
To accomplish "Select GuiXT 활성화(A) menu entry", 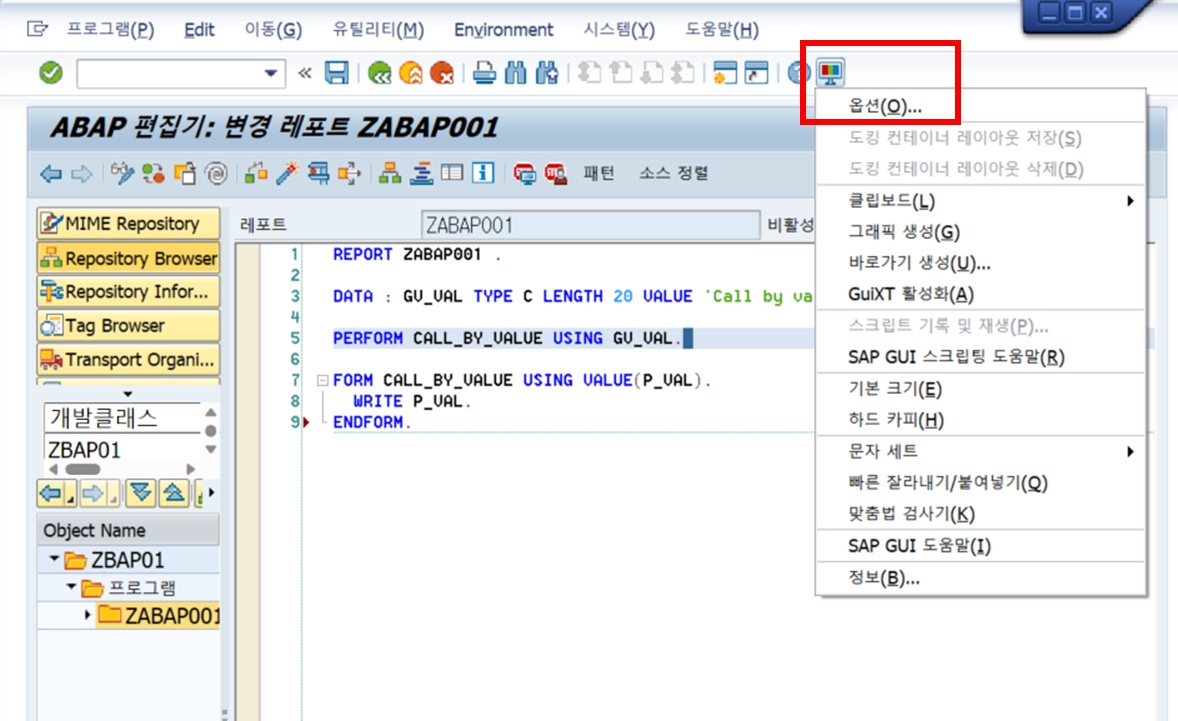I will click(980, 294).
